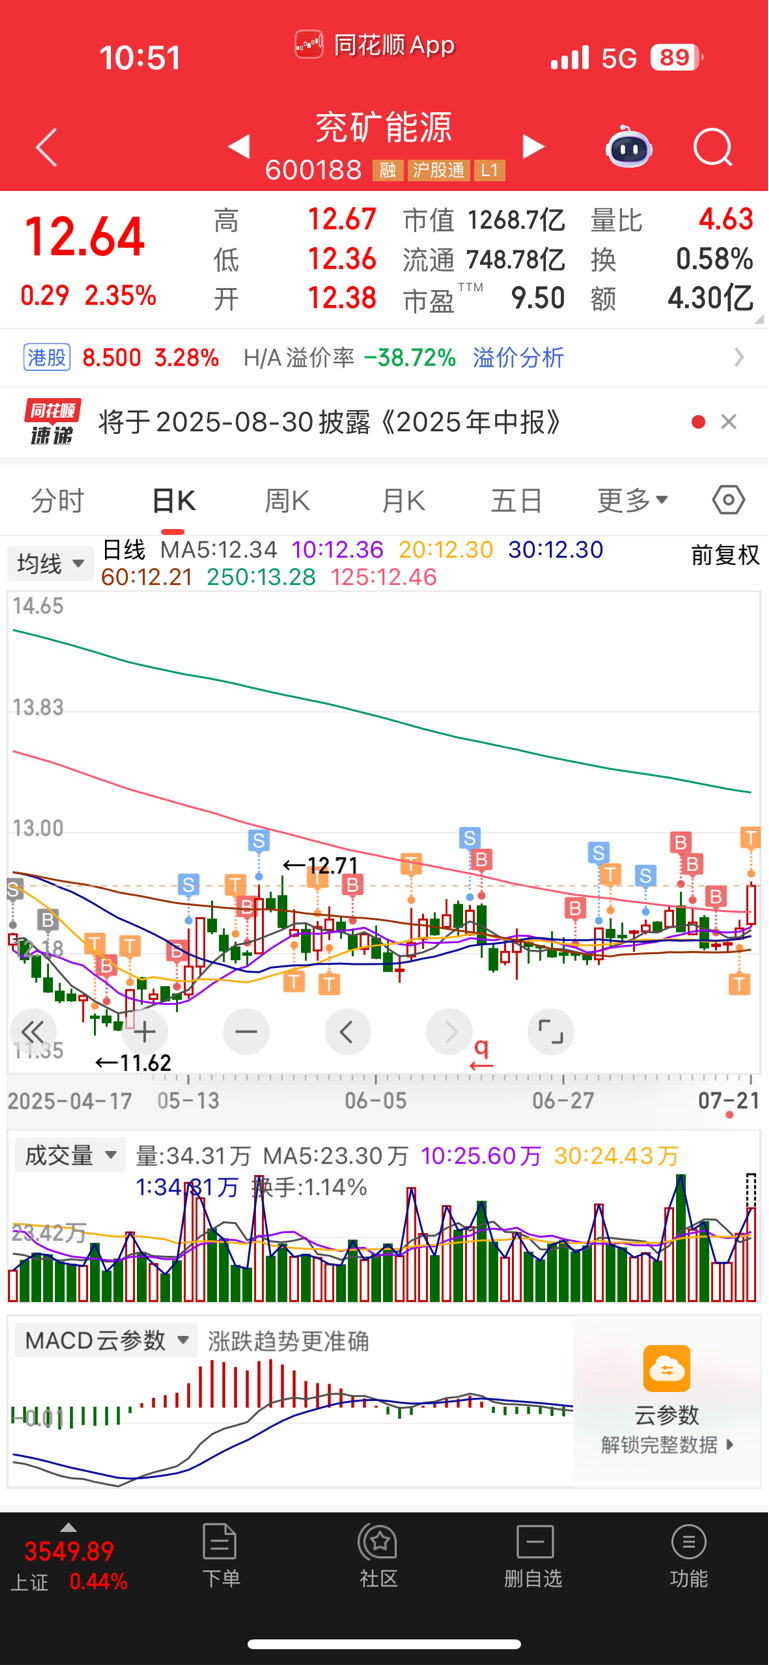Open 功能 functions icon

pos(688,1541)
